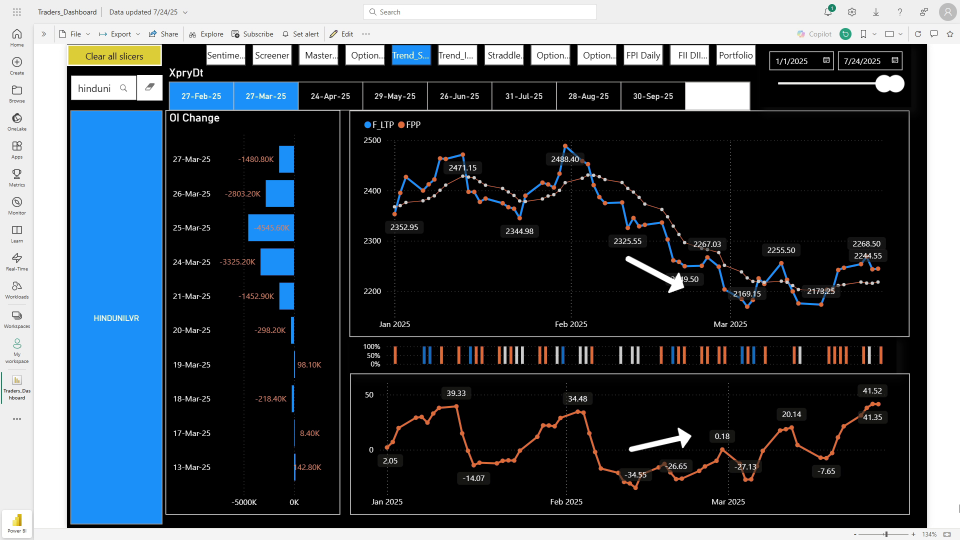
Task: Open the feedback icon in the header
Action: click(923, 12)
